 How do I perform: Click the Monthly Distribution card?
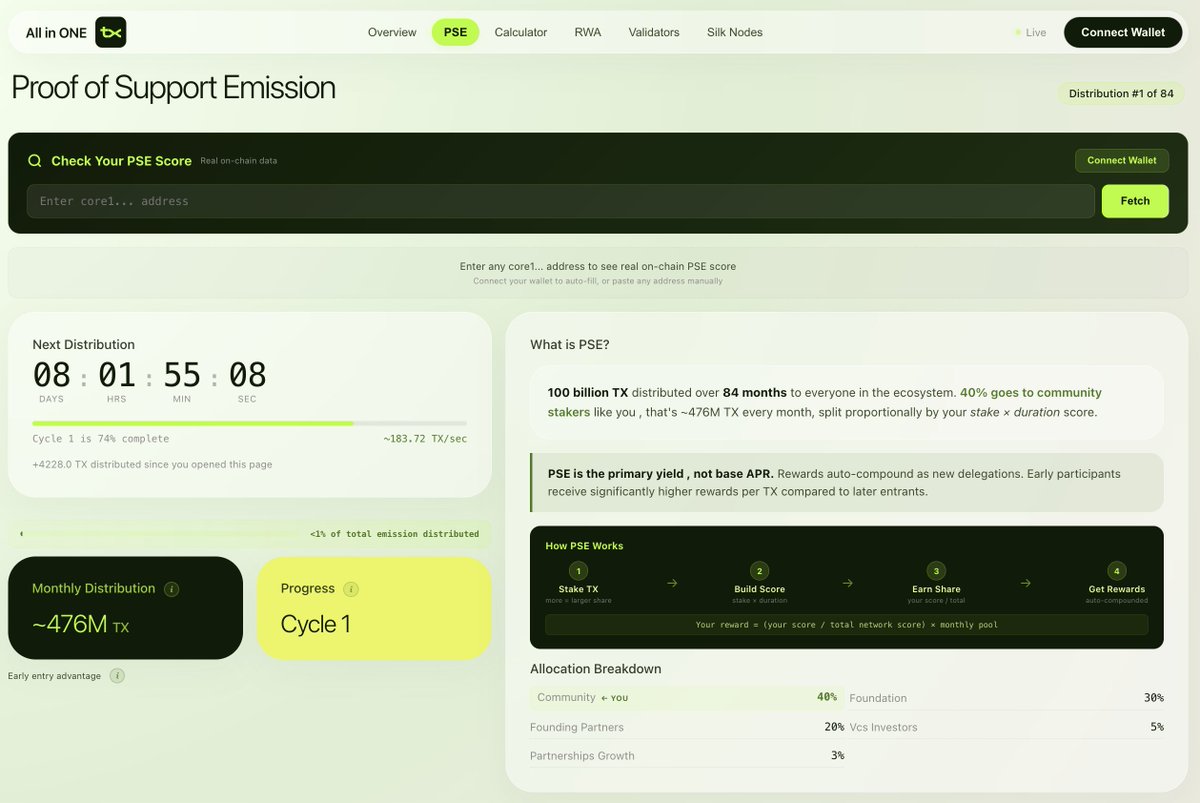click(126, 608)
